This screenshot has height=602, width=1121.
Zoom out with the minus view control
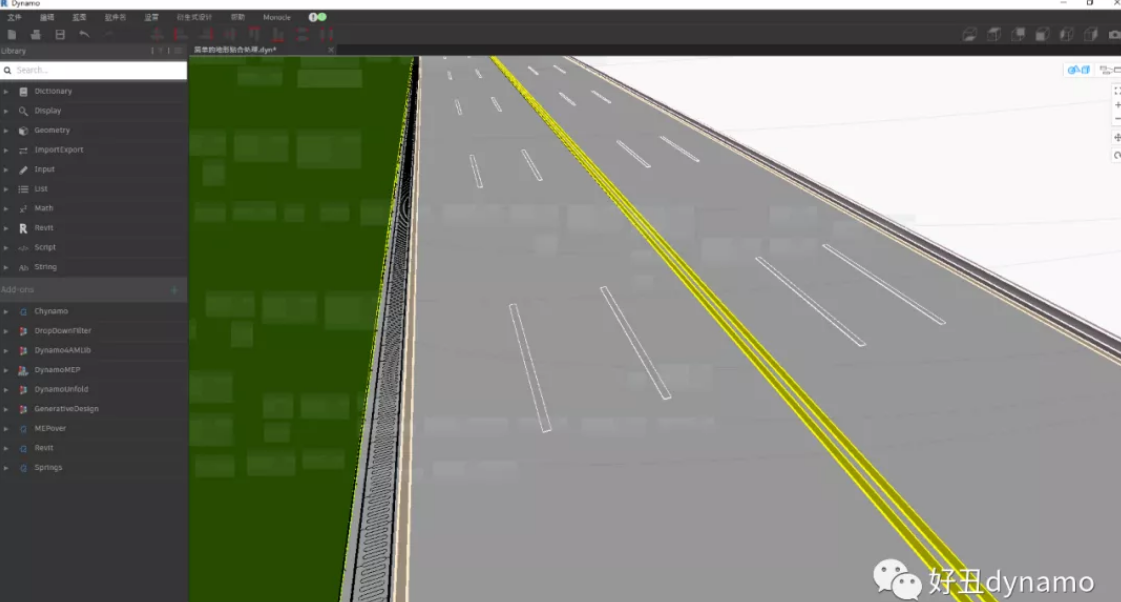[x=1117, y=119]
